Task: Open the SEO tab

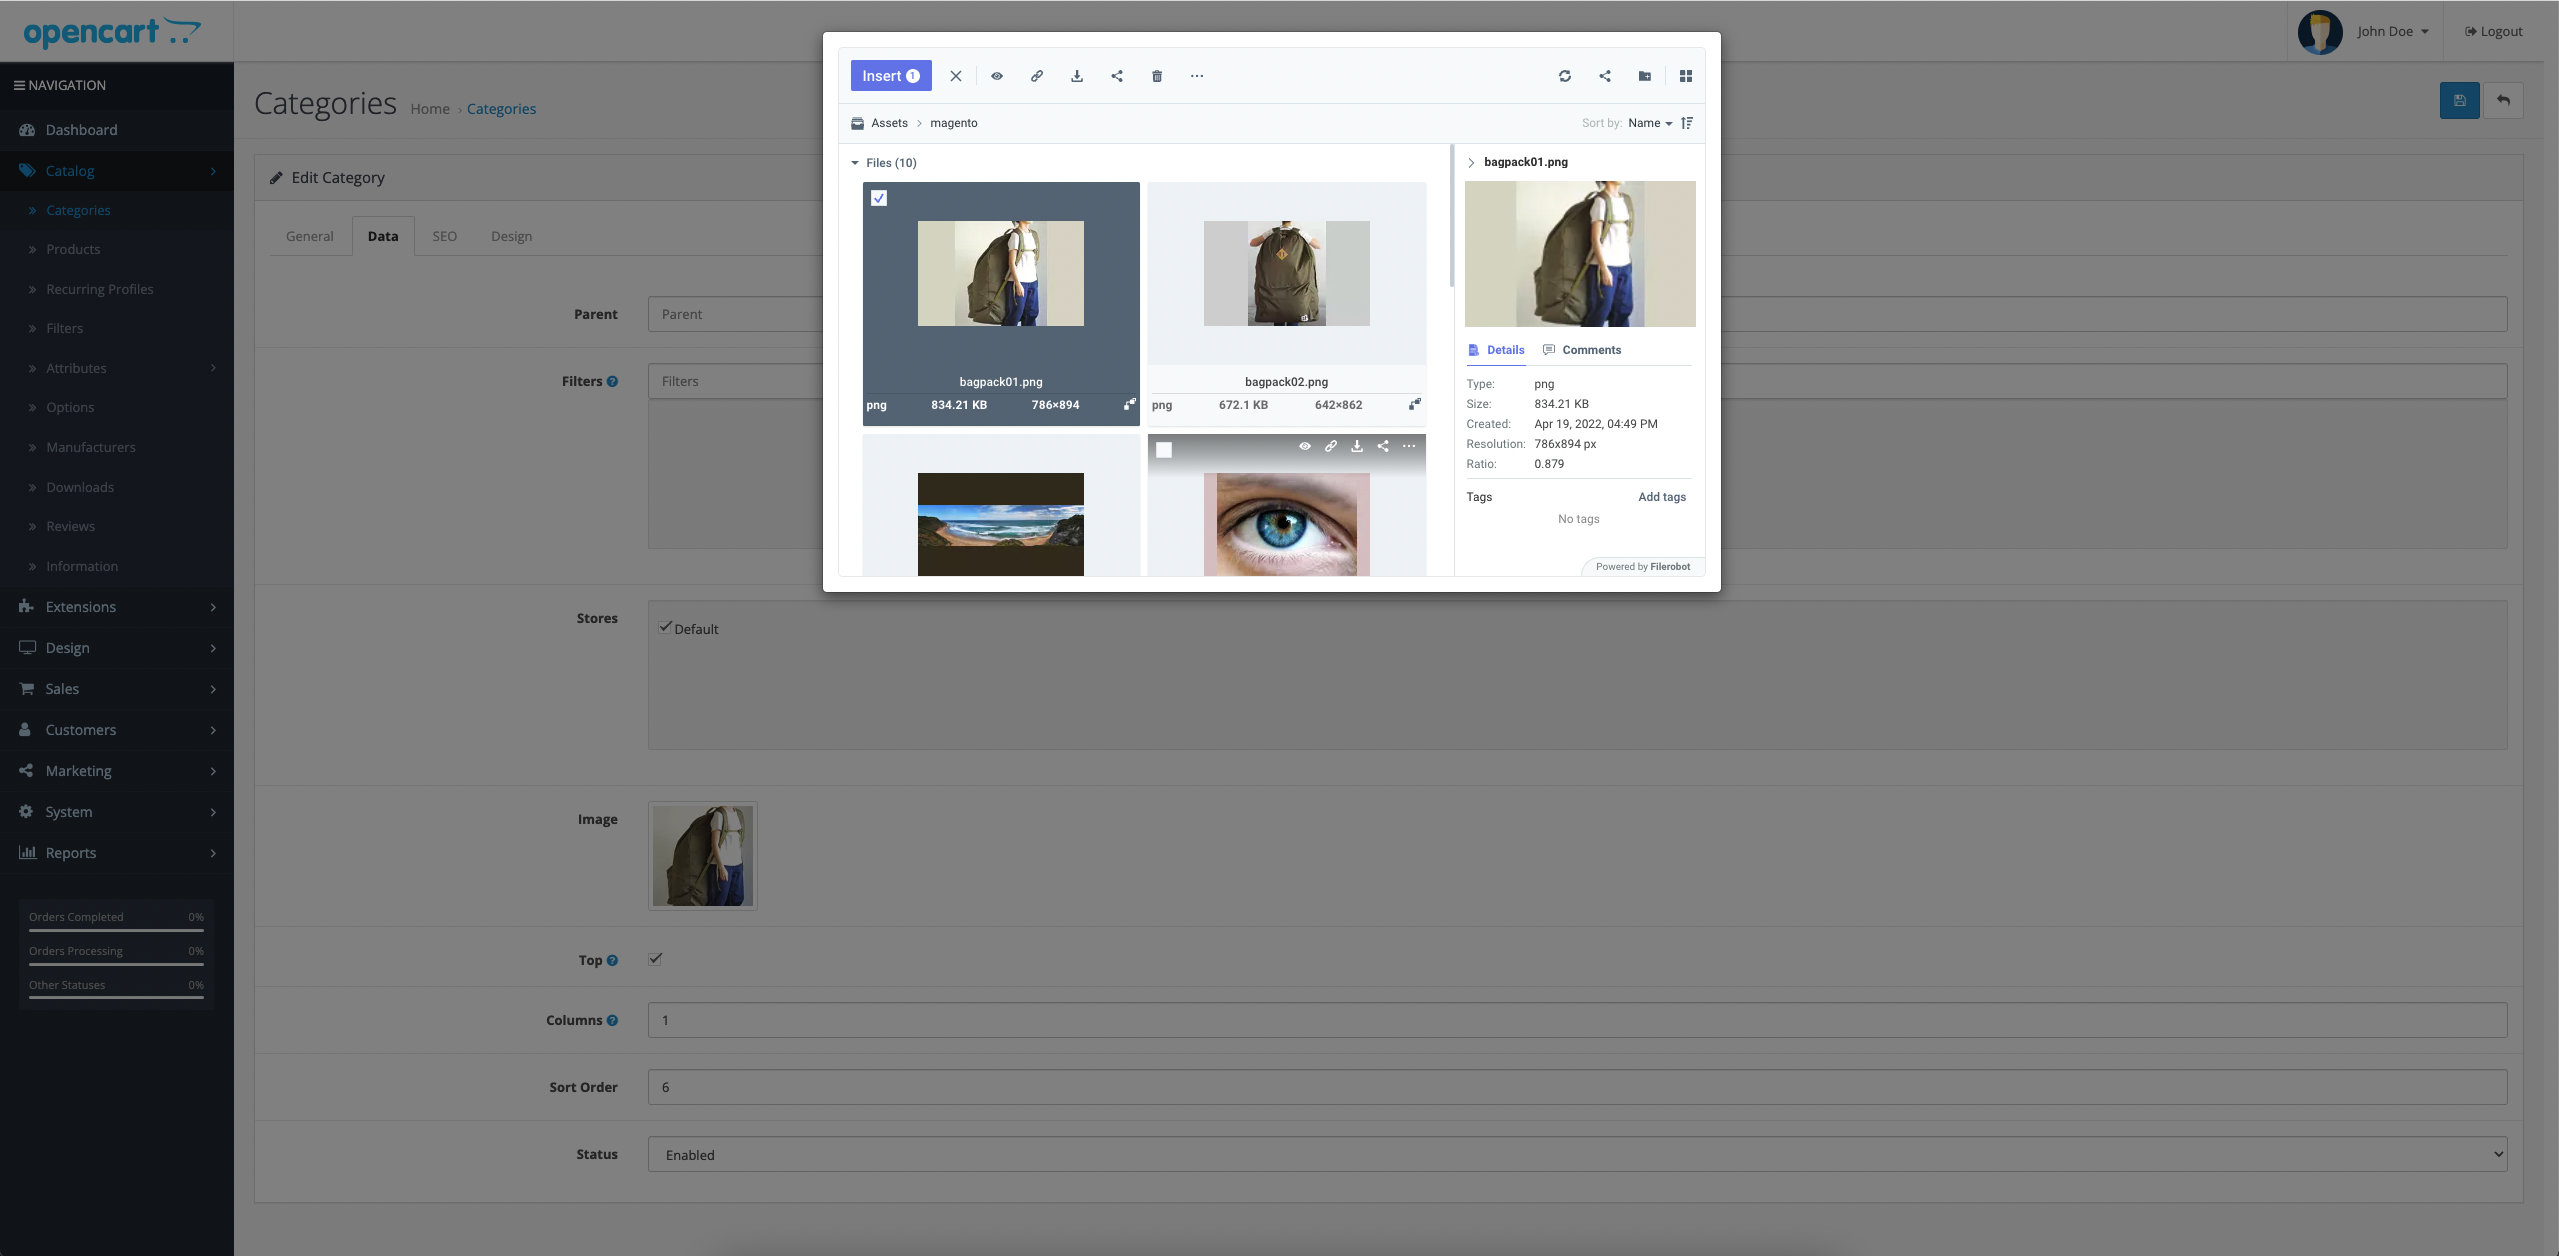Action: [444, 236]
